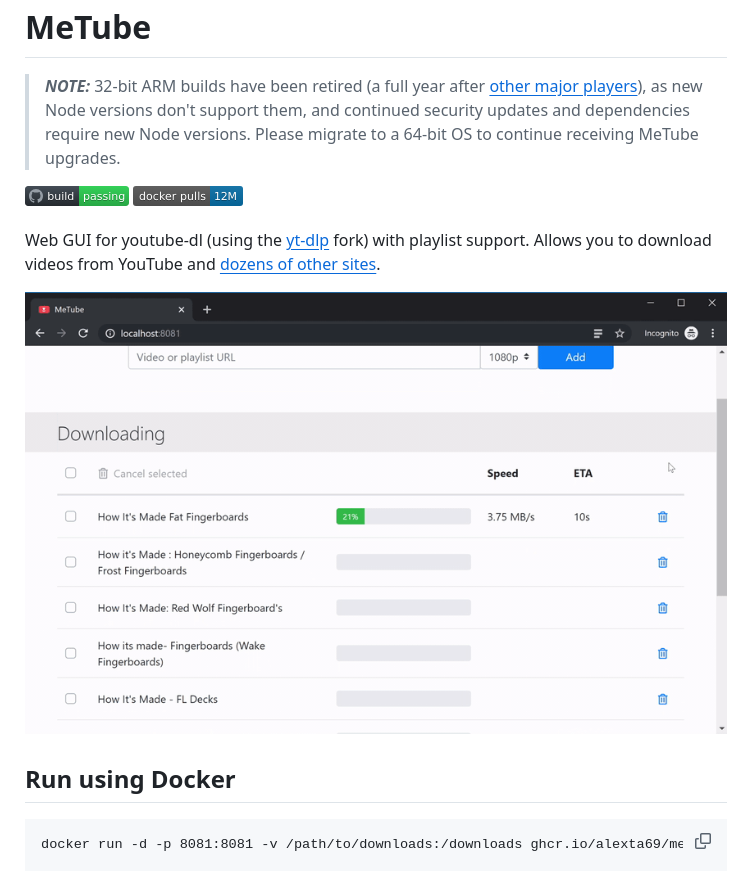Check the Red Wolf Fingerboard's checkbox
The image size is (747, 881).
tap(70, 607)
